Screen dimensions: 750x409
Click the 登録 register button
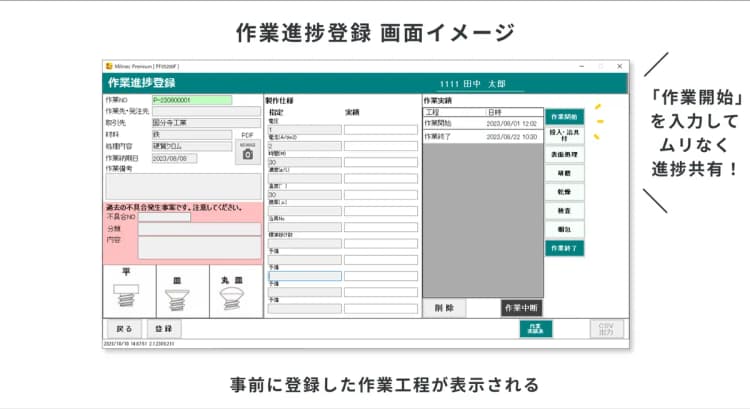coord(163,328)
